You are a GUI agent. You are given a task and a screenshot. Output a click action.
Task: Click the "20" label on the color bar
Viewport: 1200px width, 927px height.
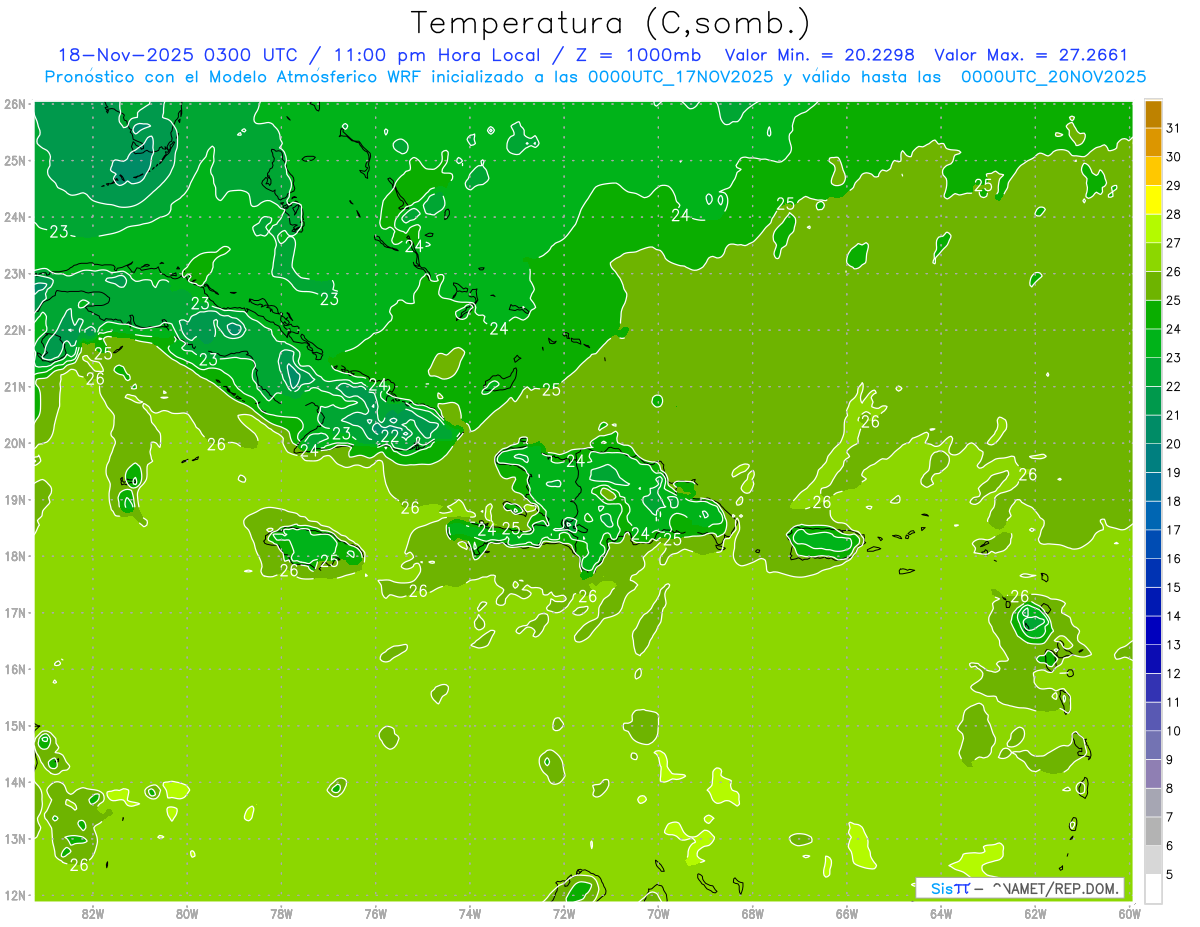tap(1174, 444)
